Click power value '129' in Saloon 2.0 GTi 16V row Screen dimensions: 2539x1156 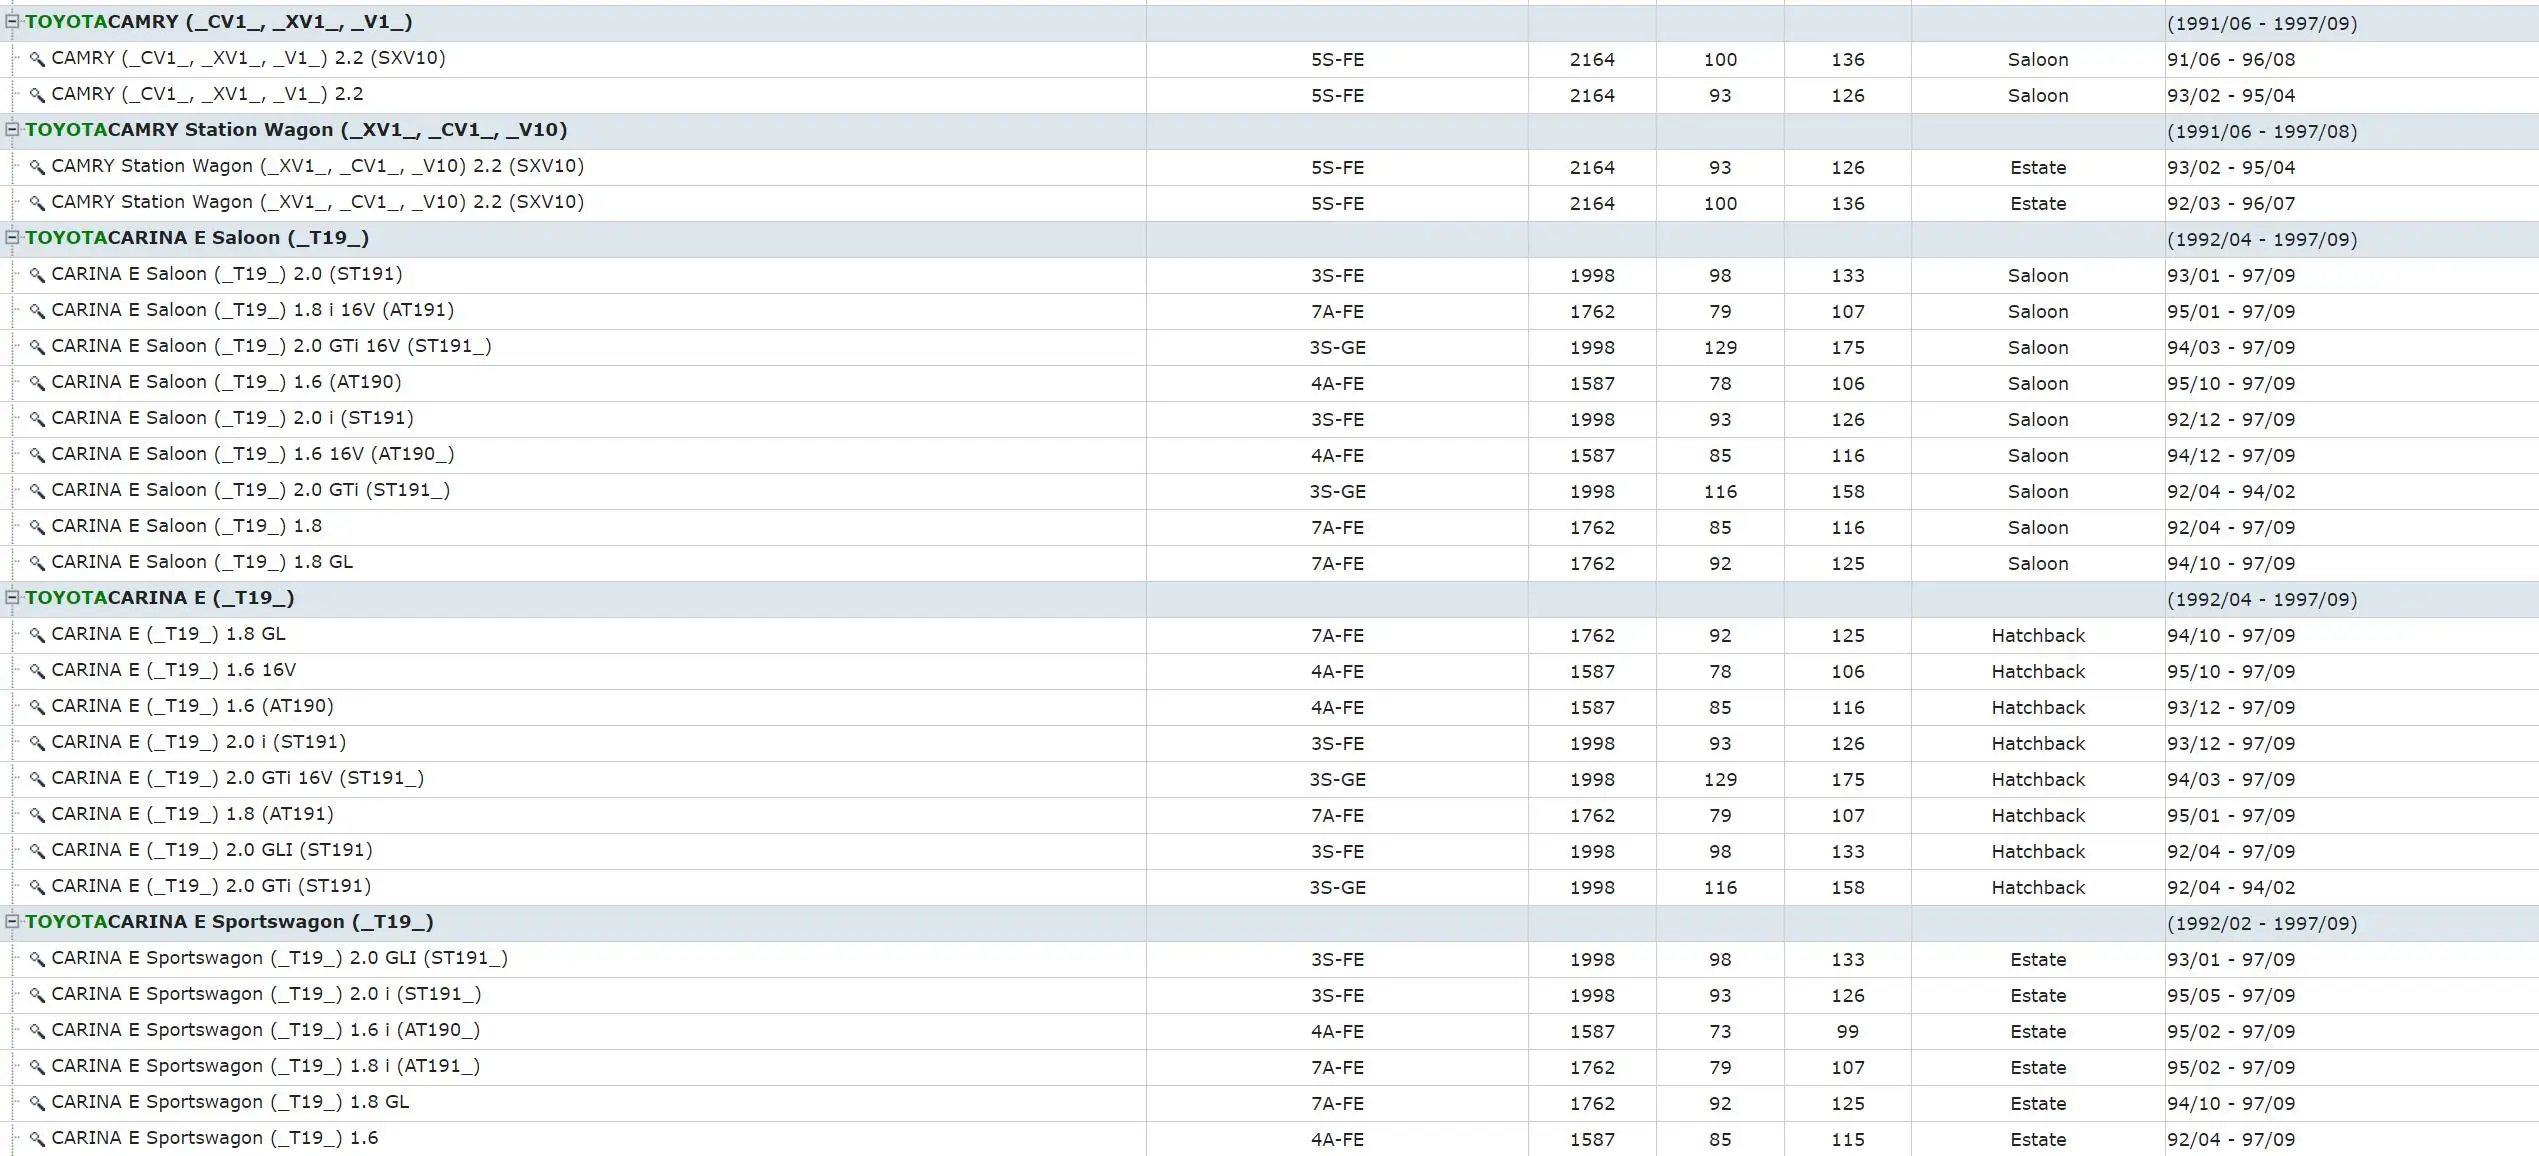point(1720,347)
